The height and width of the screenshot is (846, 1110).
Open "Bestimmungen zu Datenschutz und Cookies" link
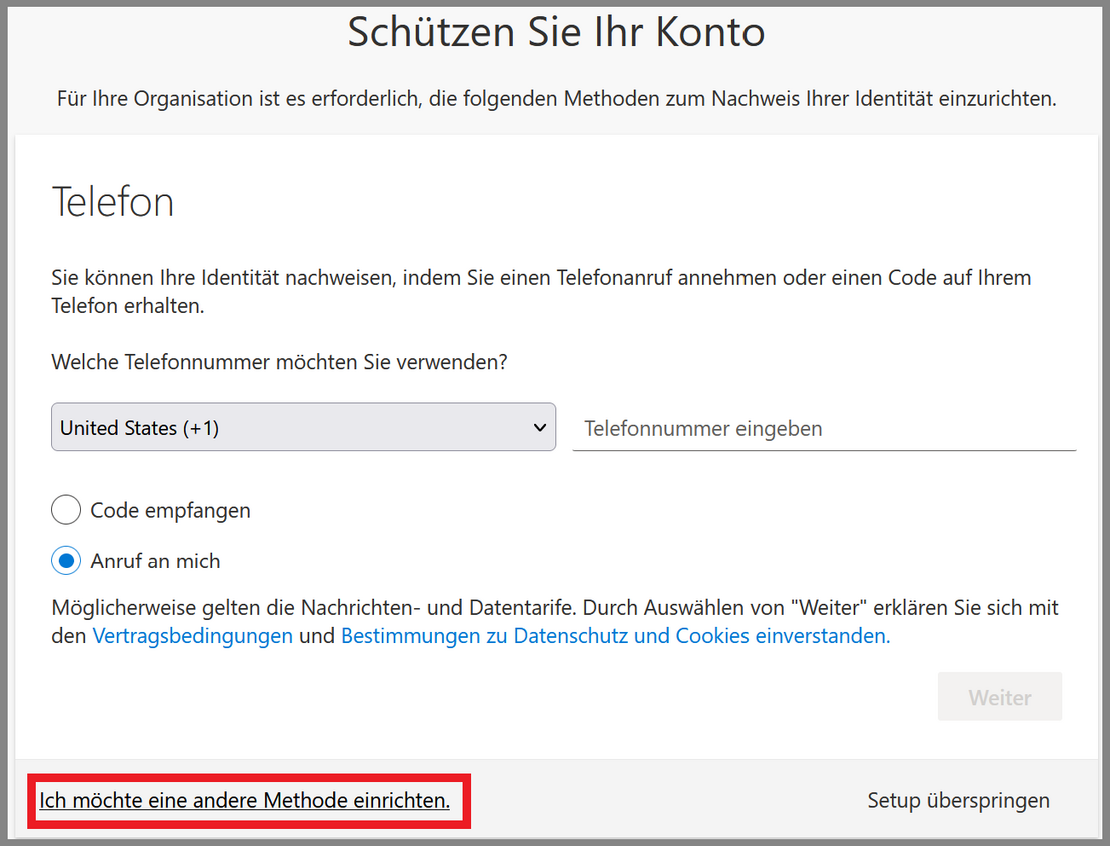(x=614, y=636)
